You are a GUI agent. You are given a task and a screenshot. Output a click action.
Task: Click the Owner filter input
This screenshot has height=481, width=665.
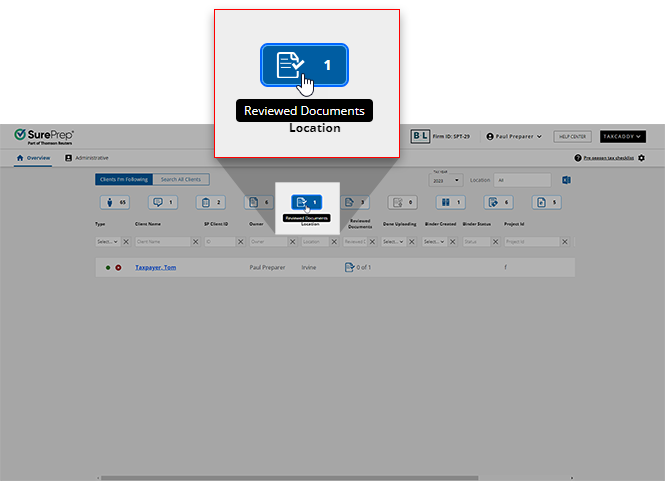[x=268, y=242]
